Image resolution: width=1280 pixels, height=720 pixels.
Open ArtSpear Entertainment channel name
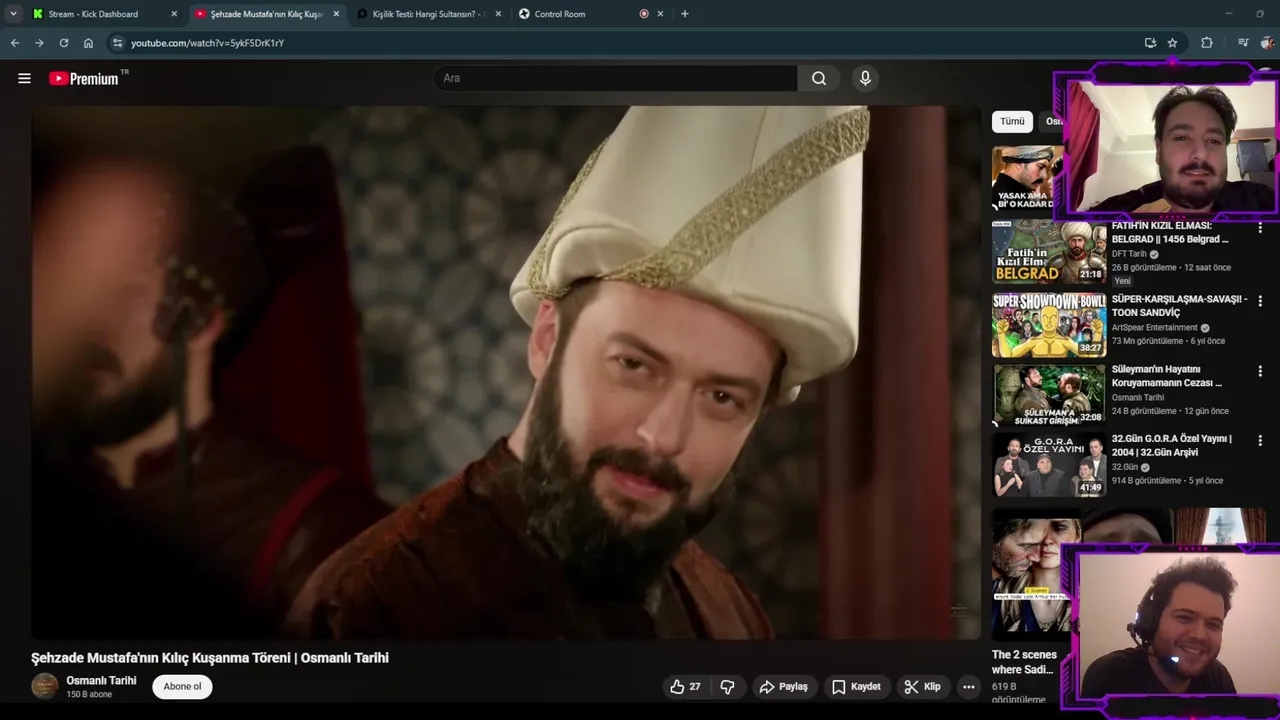1154,327
